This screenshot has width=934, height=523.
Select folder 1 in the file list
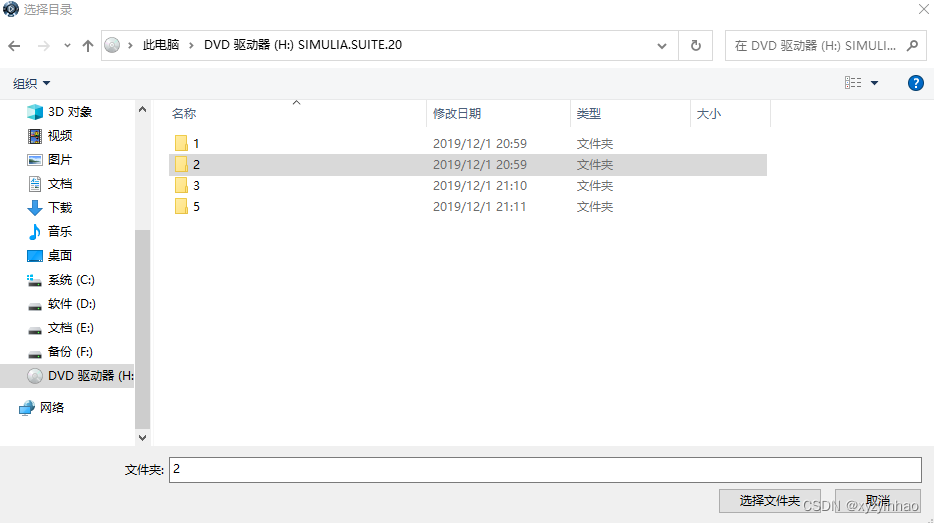coord(196,144)
